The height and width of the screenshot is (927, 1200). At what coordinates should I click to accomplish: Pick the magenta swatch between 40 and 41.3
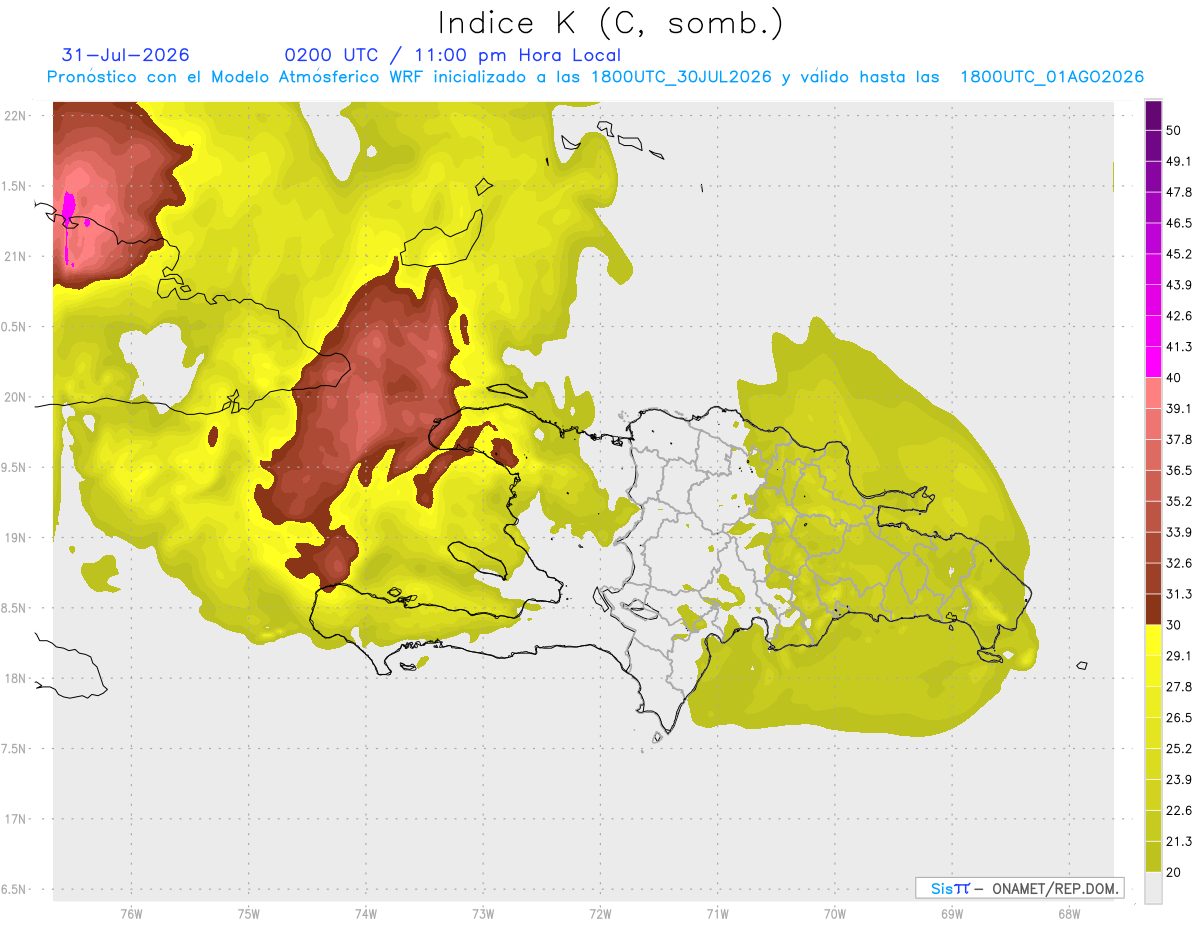point(1153,361)
